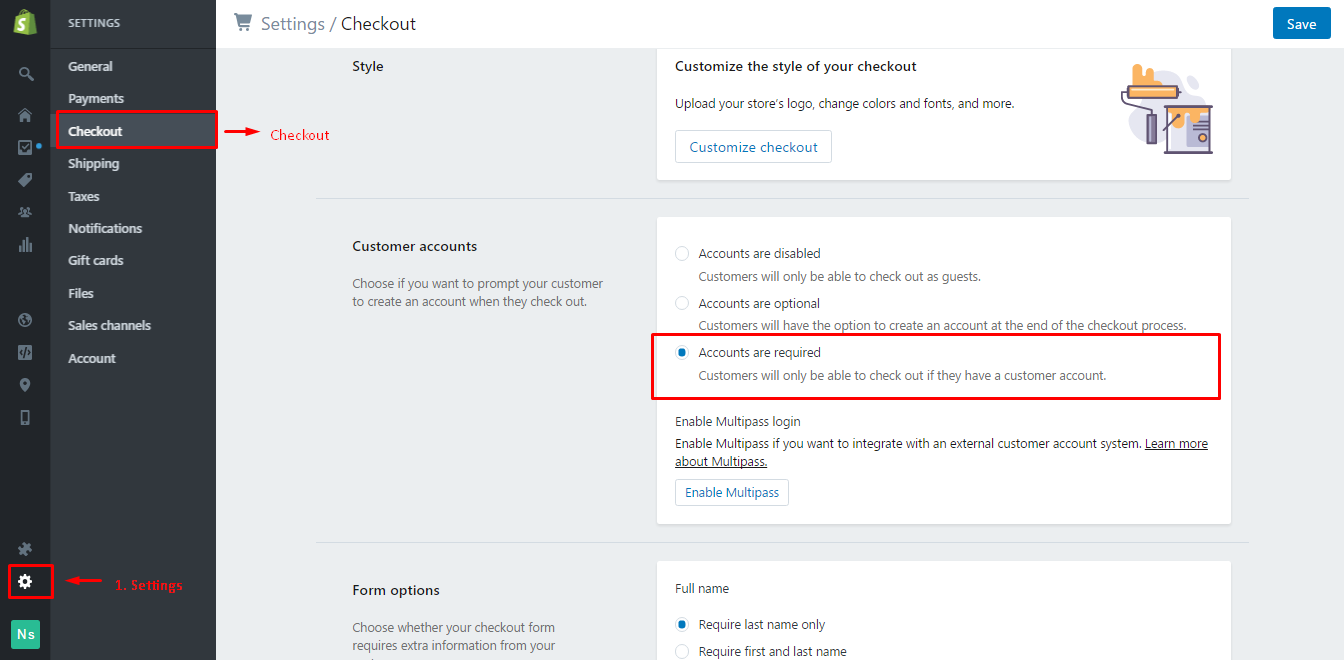Open the Settings gear icon
Screen dimensions: 1344x660
point(25,581)
